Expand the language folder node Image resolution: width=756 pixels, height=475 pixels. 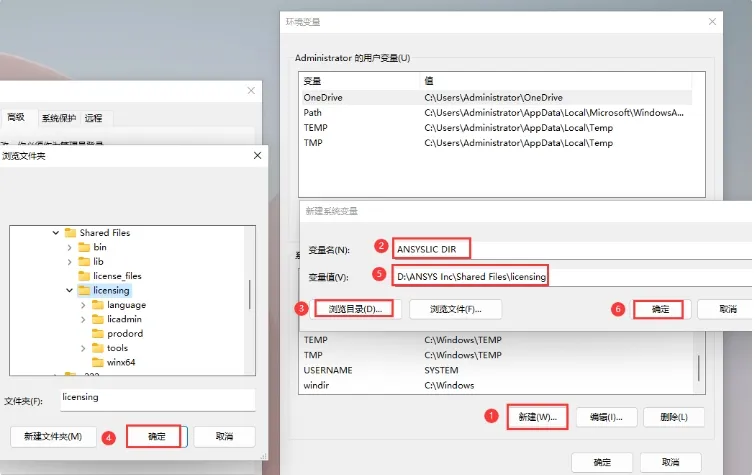pyautogui.click(x=83, y=305)
